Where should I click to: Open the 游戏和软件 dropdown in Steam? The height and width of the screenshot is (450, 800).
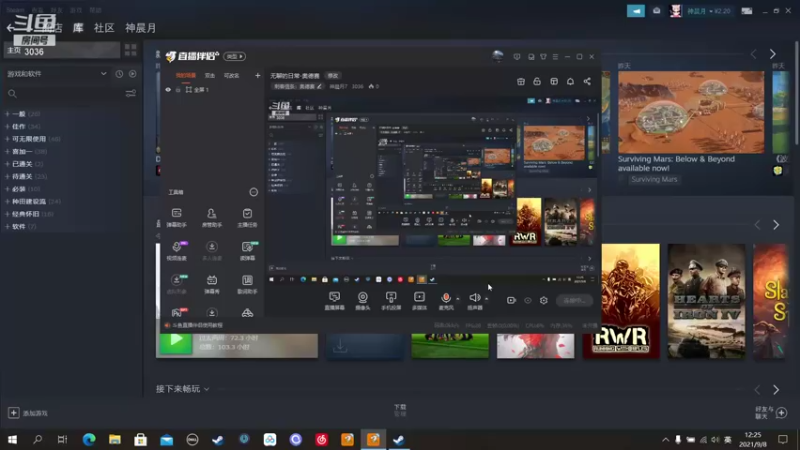[x=57, y=74]
